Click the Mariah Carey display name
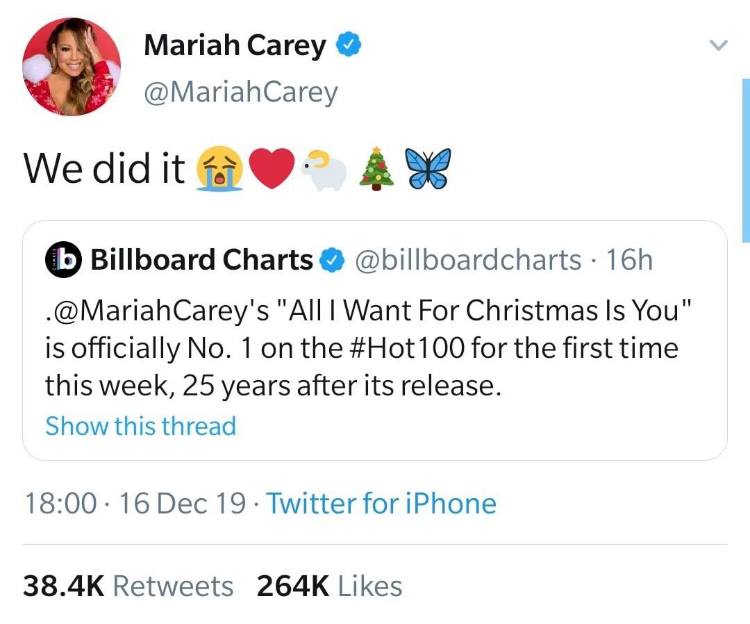 click(235, 45)
